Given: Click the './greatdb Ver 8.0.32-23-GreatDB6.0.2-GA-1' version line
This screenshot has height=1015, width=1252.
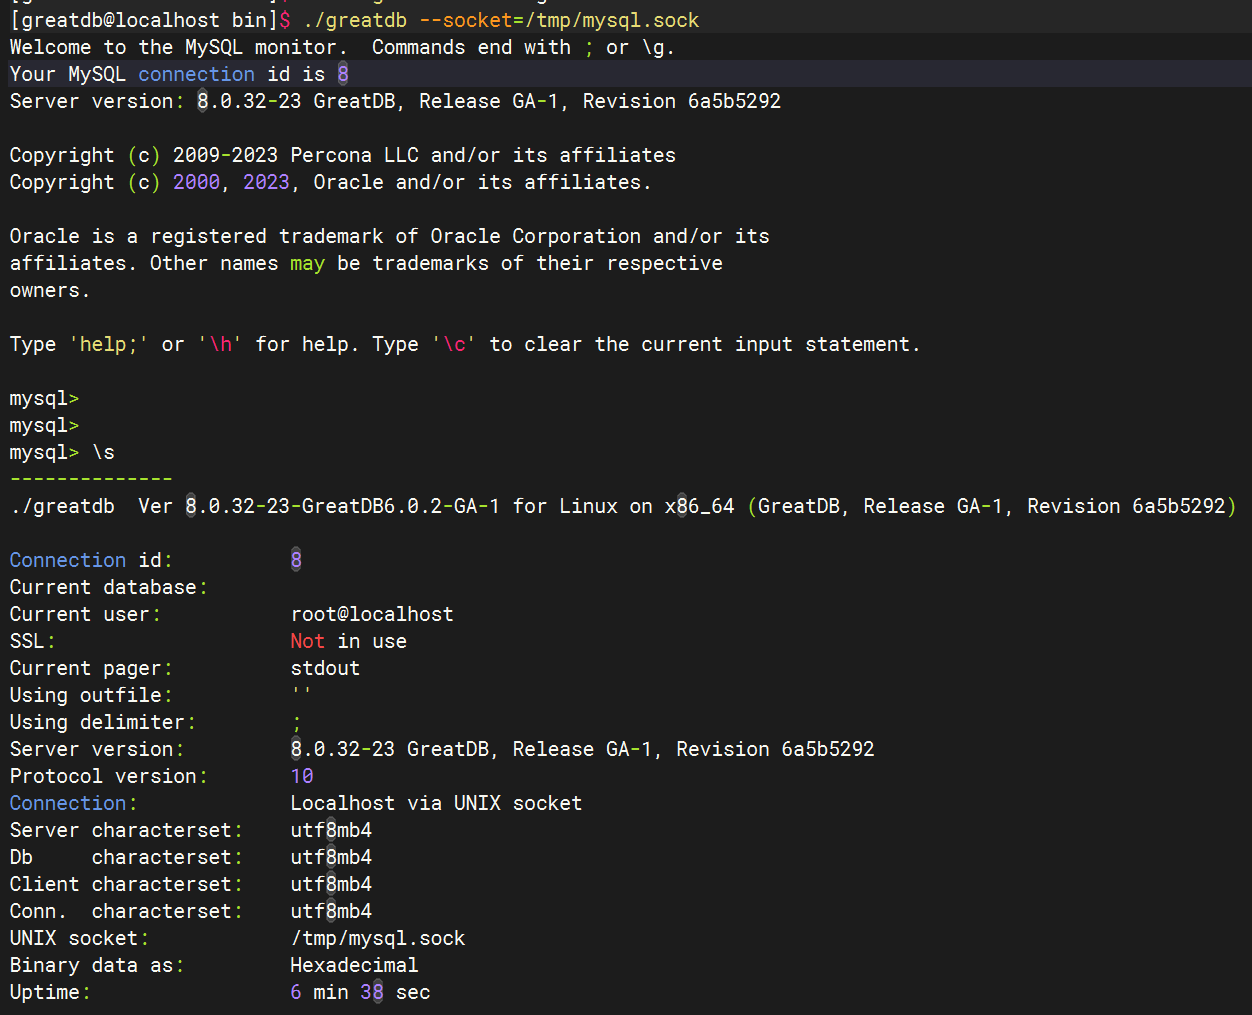Looking at the screenshot, I should pos(623,506).
